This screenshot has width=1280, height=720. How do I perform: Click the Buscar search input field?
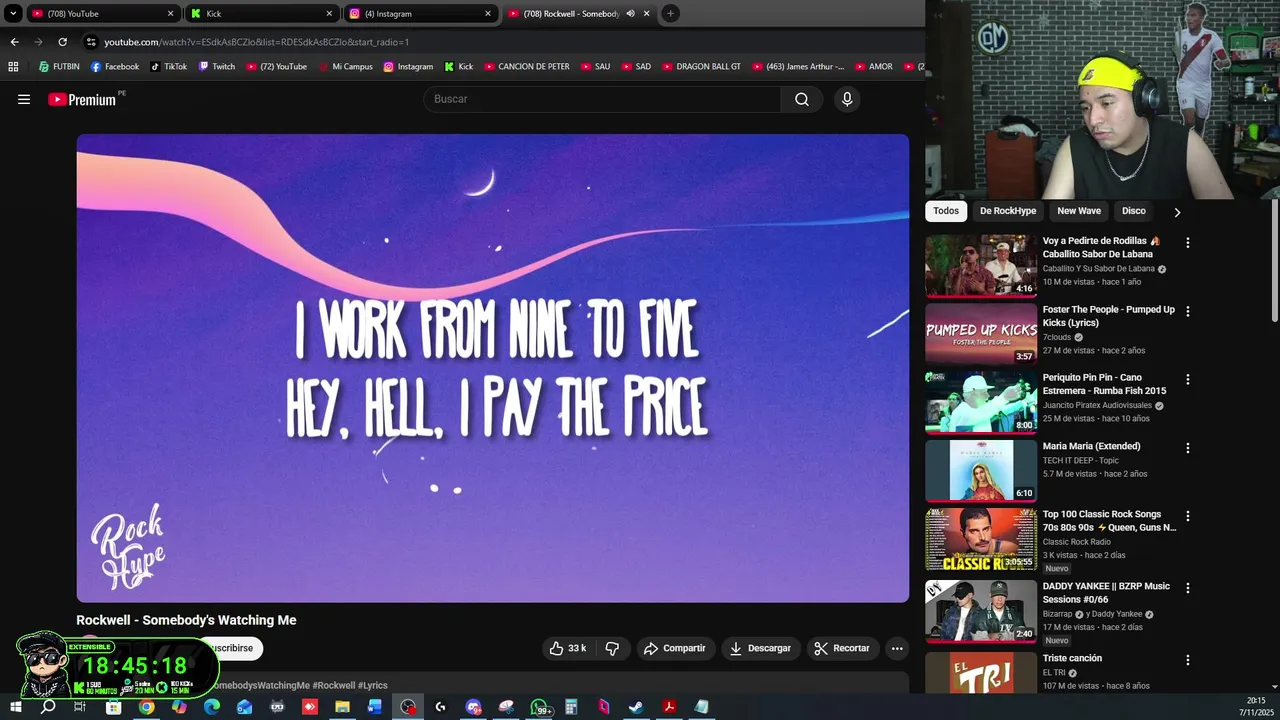coord(603,99)
